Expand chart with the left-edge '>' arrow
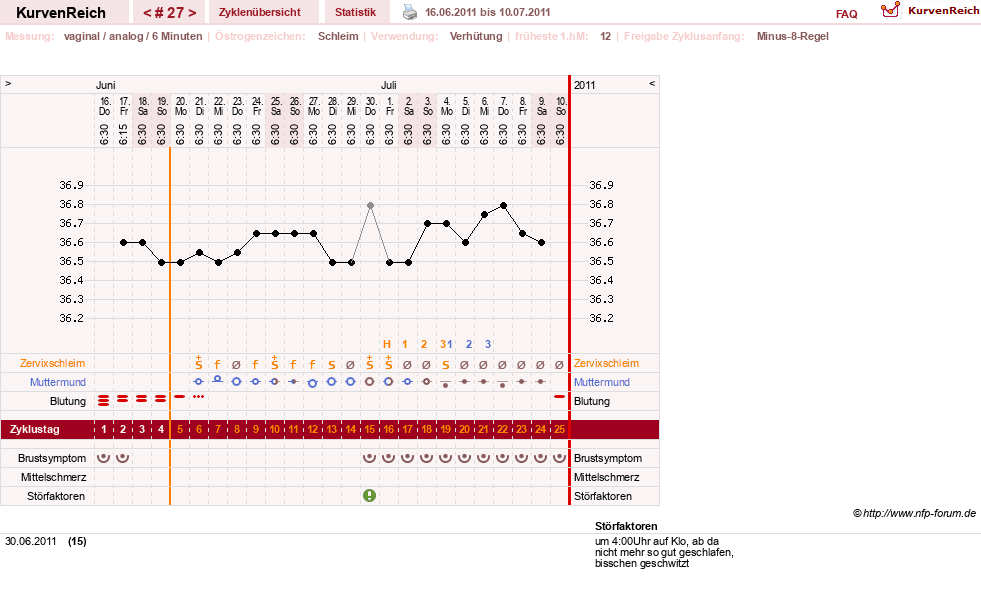 8,83
